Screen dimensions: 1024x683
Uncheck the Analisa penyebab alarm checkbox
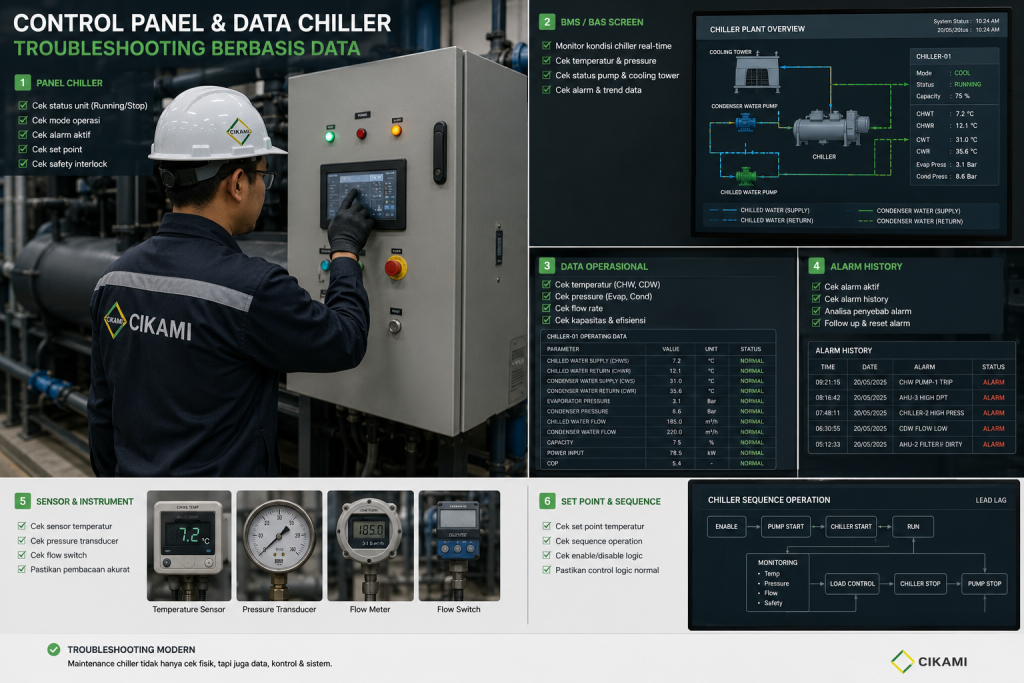(816, 311)
